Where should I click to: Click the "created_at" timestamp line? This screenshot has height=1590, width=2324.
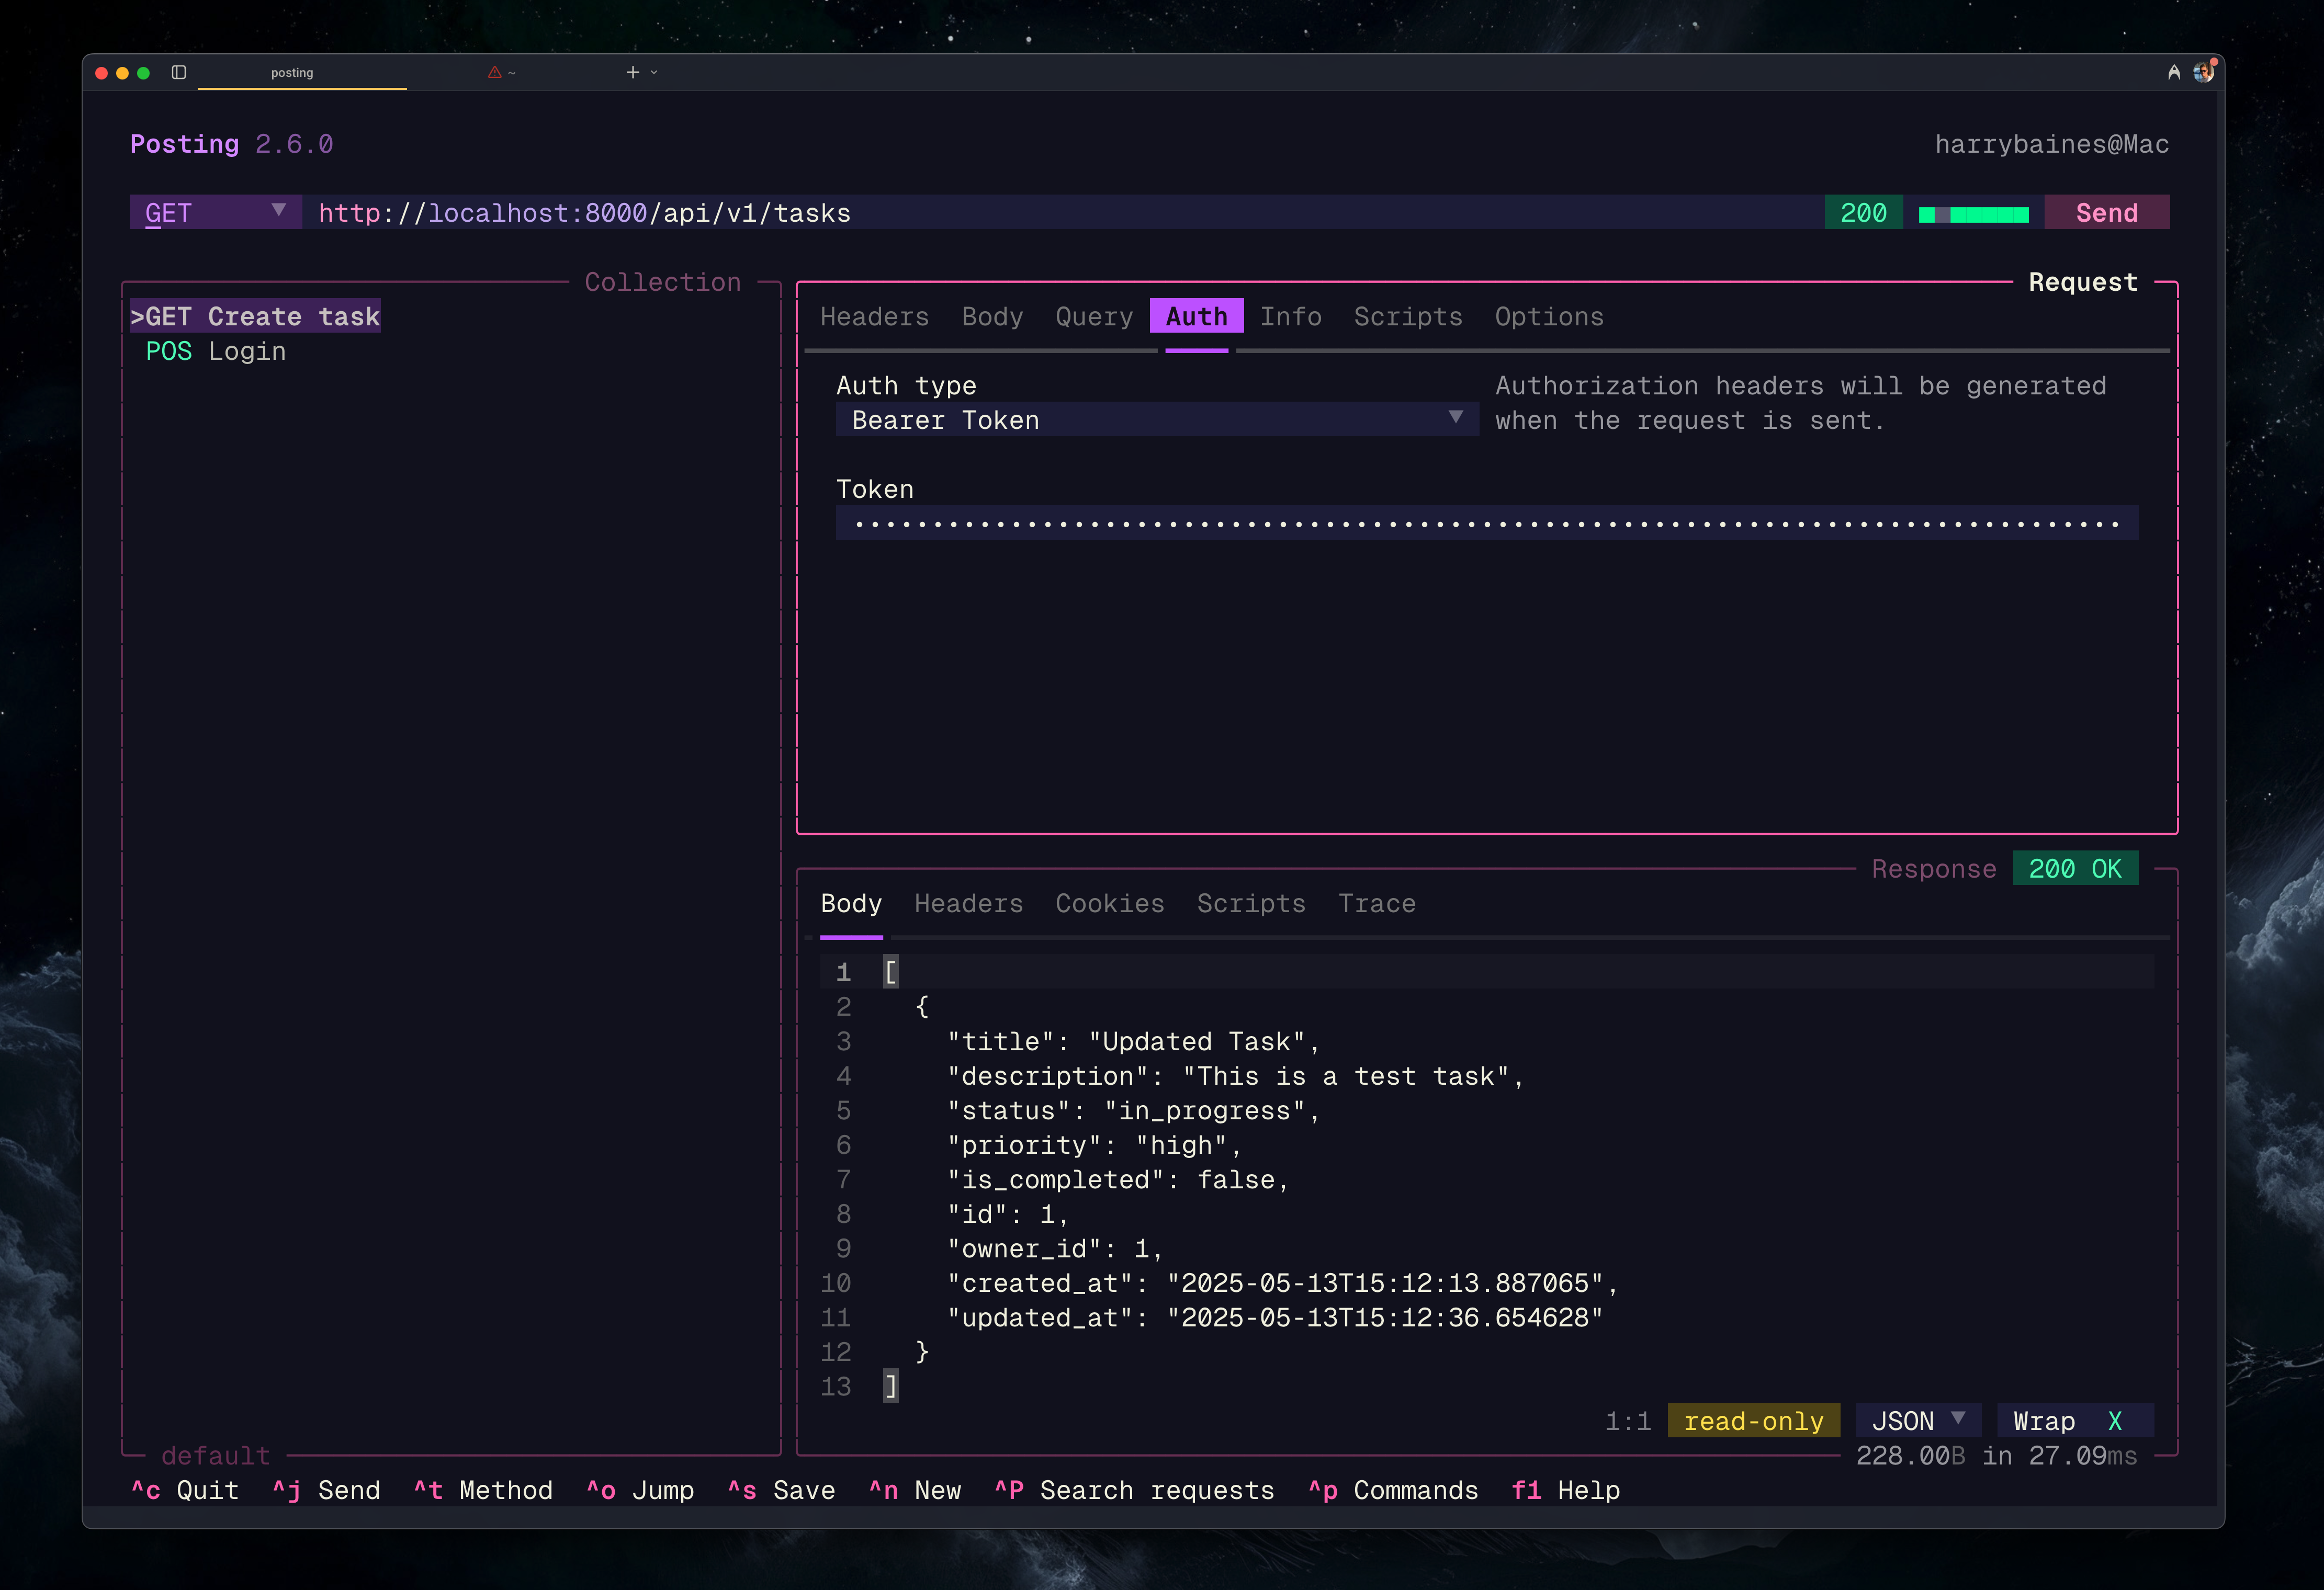tap(1283, 1283)
